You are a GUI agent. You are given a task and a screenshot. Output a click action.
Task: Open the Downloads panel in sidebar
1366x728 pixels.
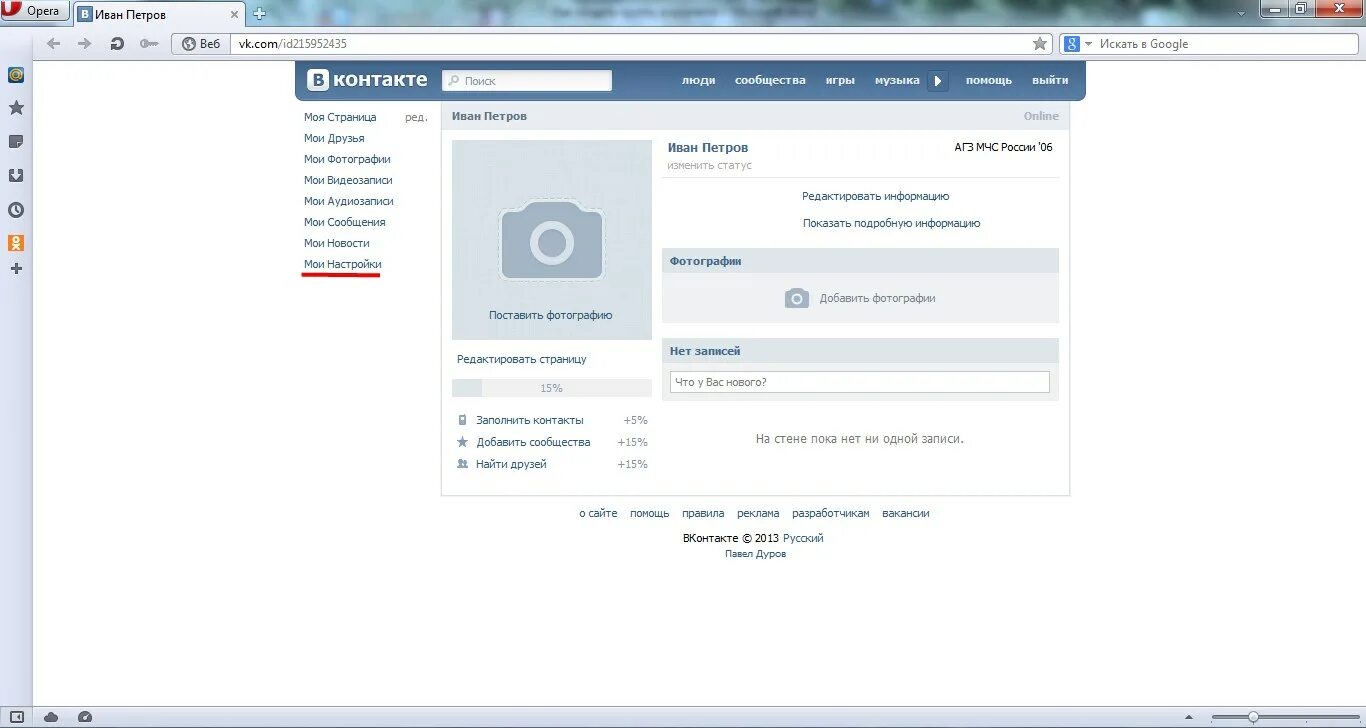pos(16,176)
